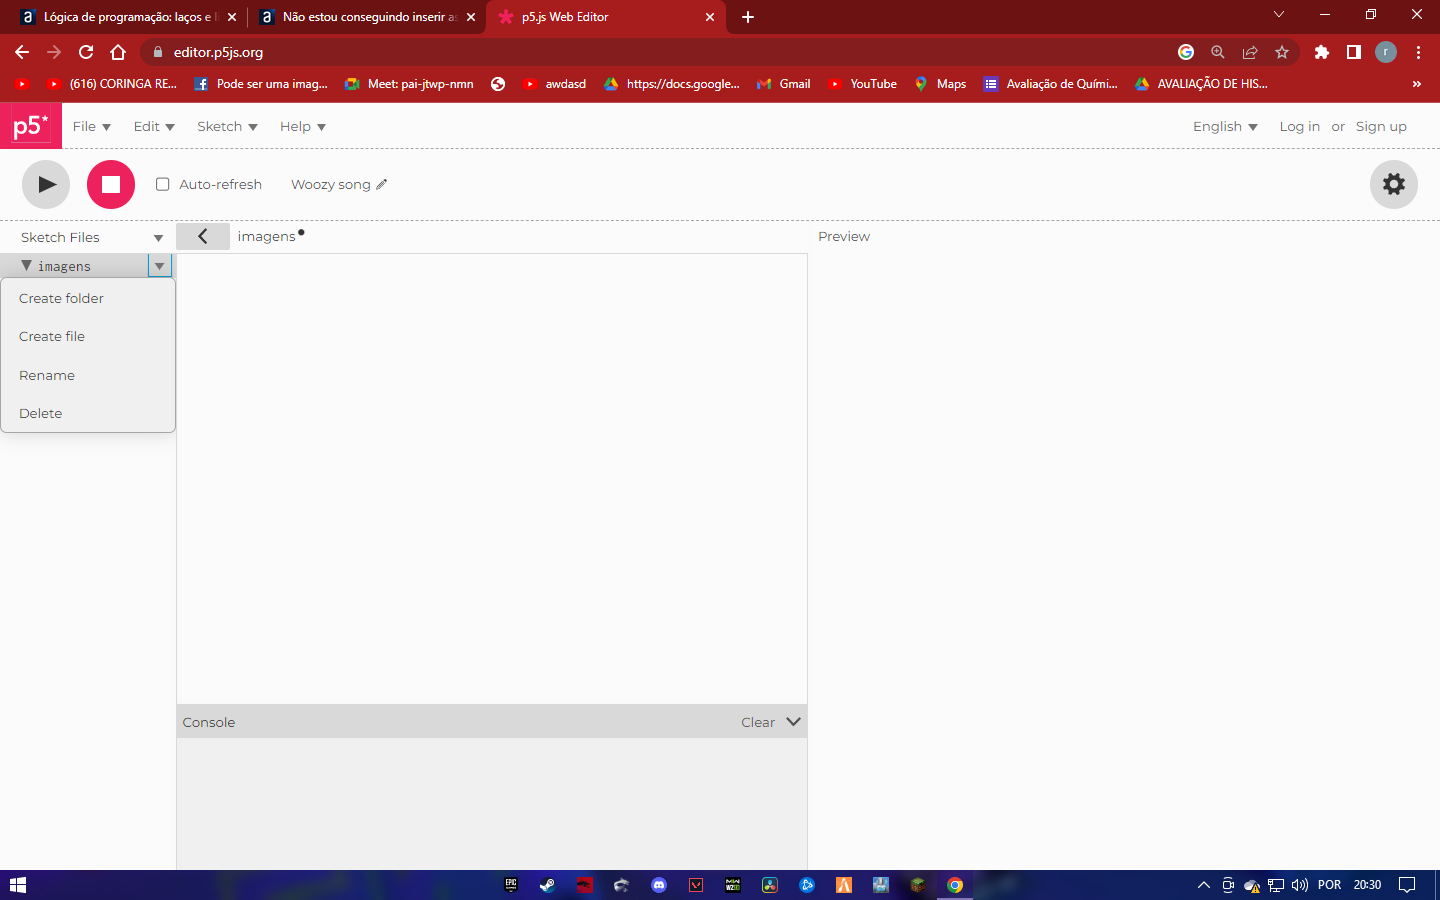1440x900 pixels.
Task: Open Steam from the taskbar
Action: click(548, 885)
